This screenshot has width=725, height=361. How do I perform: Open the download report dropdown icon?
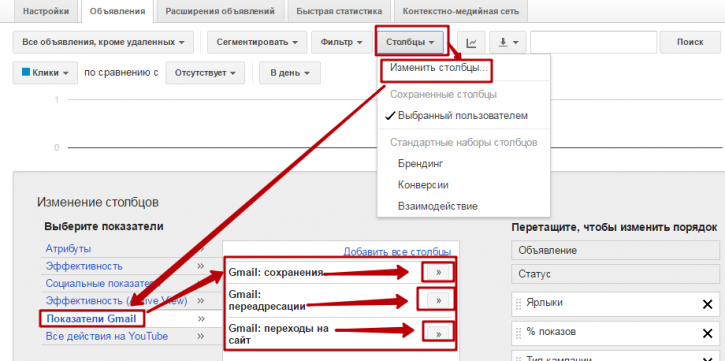click(508, 43)
